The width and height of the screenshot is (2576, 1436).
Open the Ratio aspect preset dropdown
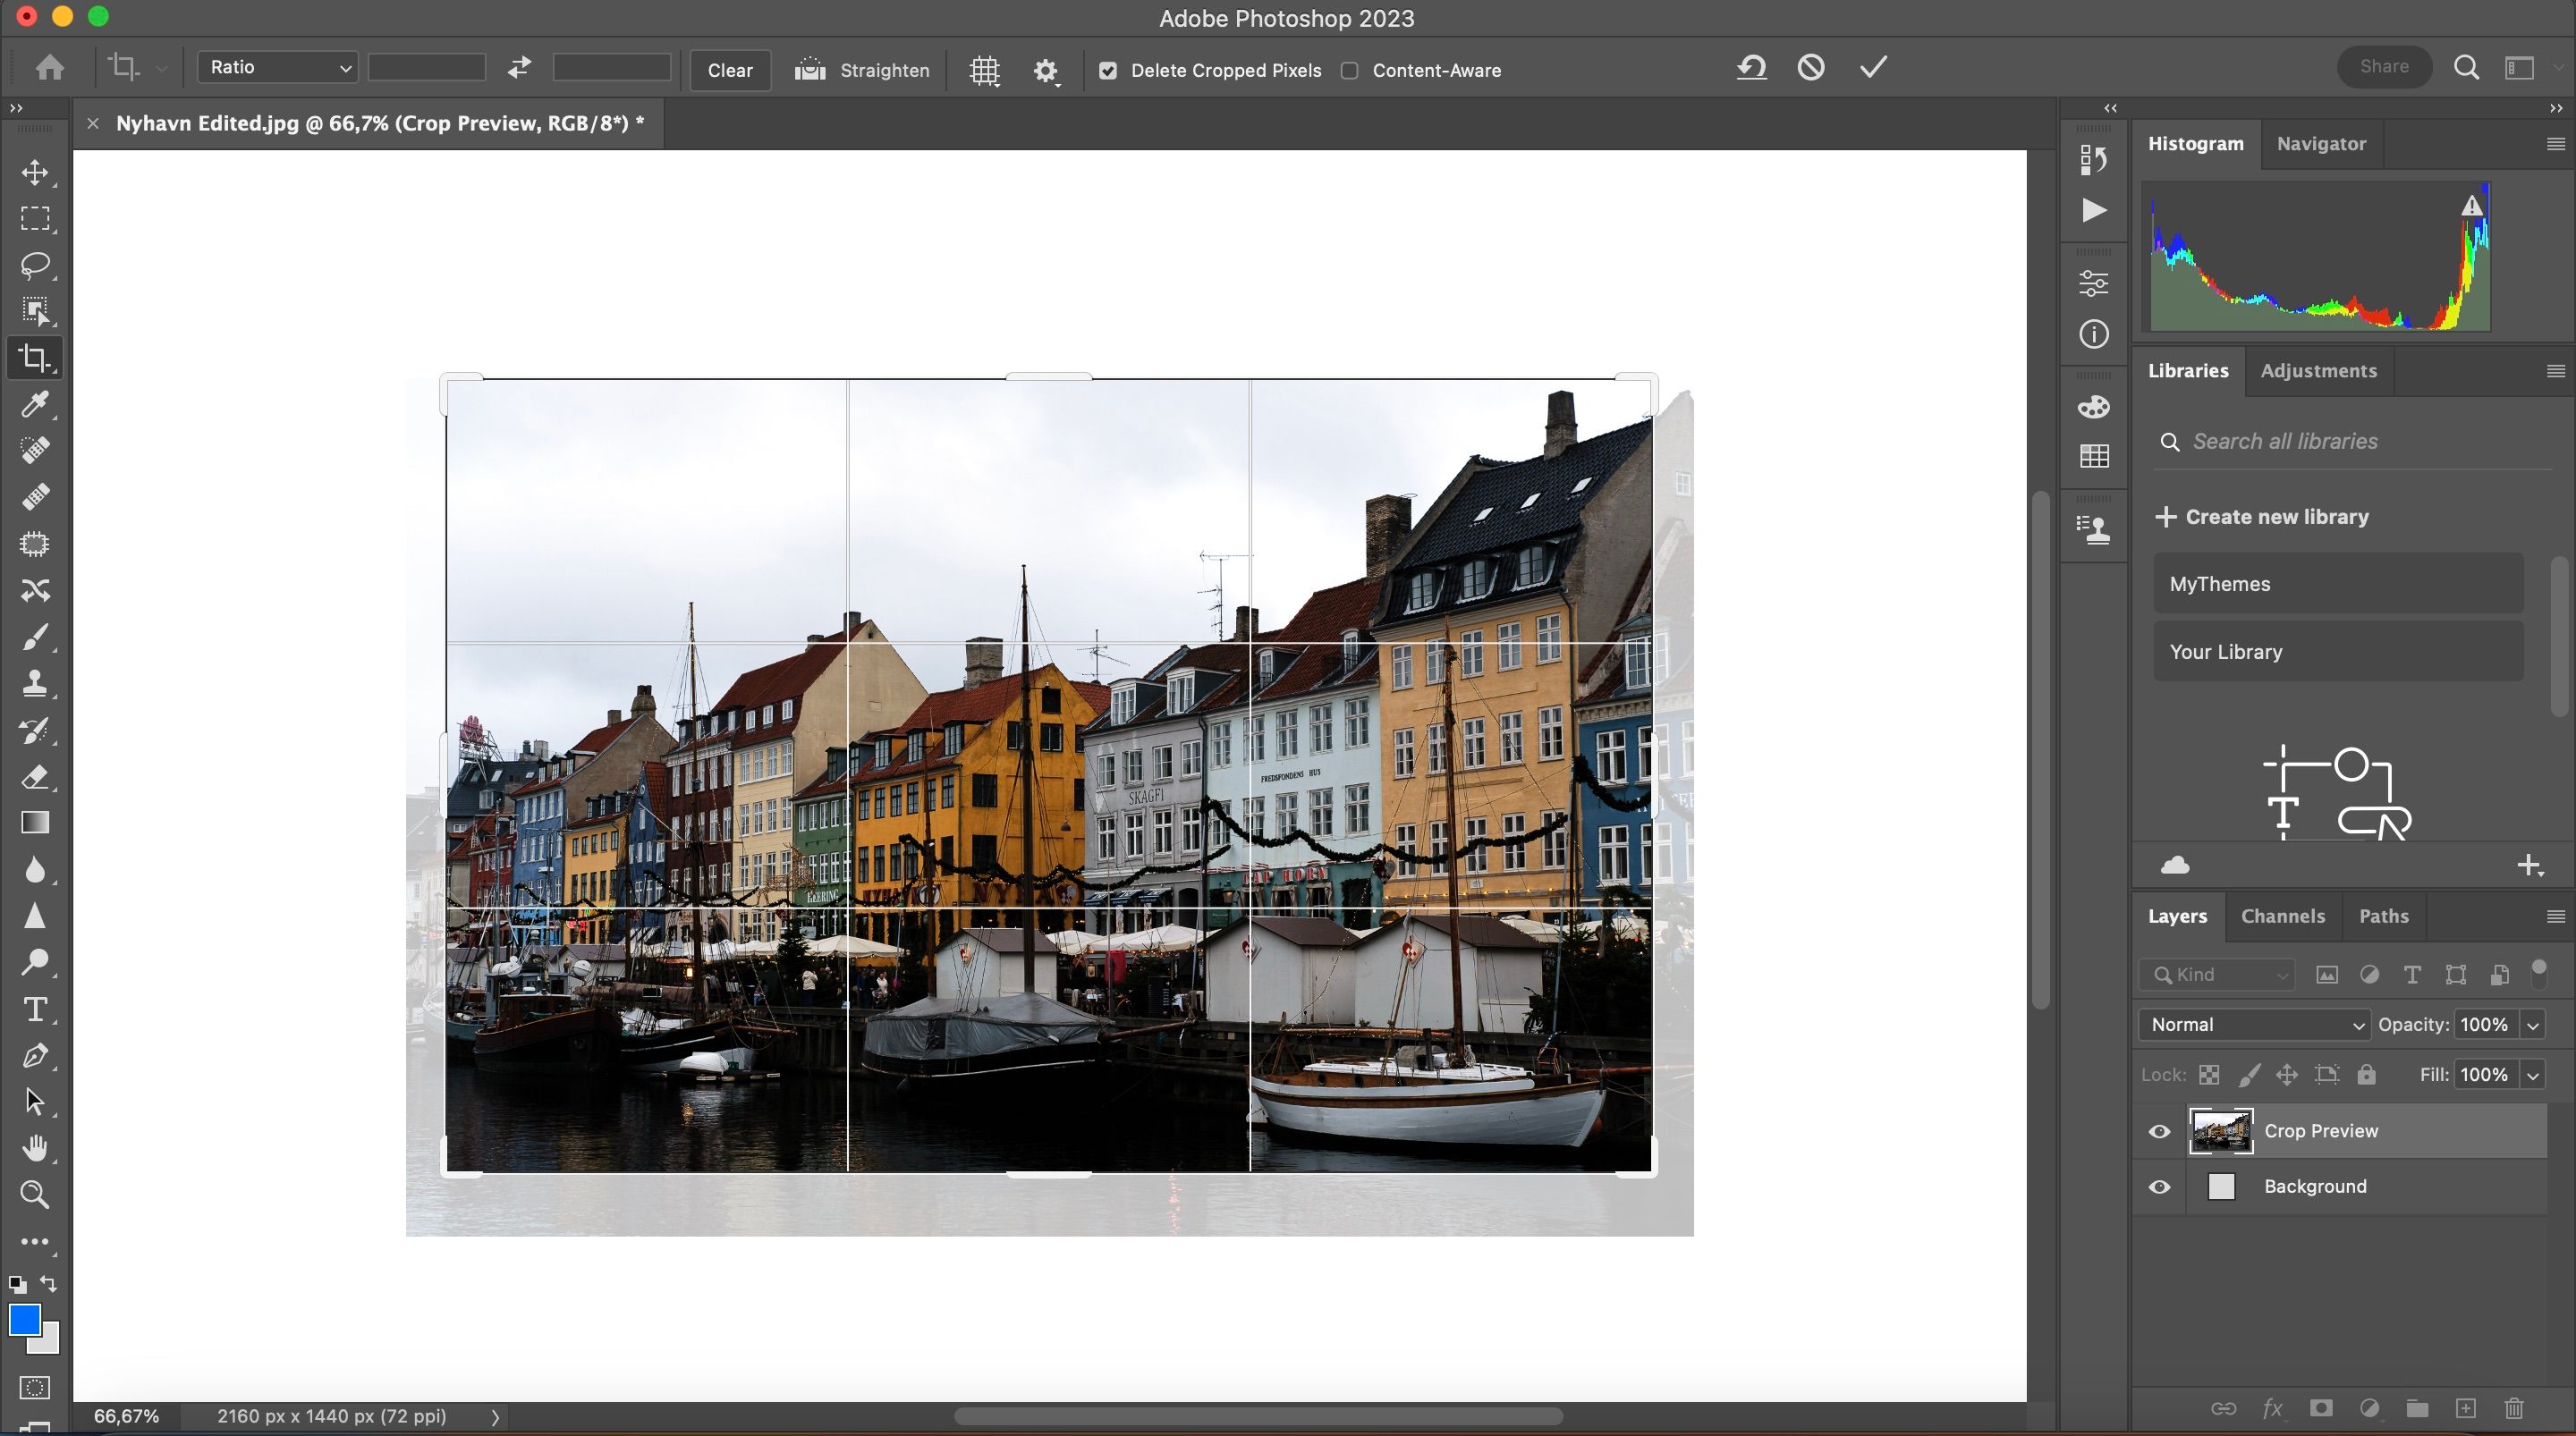click(x=277, y=67)
